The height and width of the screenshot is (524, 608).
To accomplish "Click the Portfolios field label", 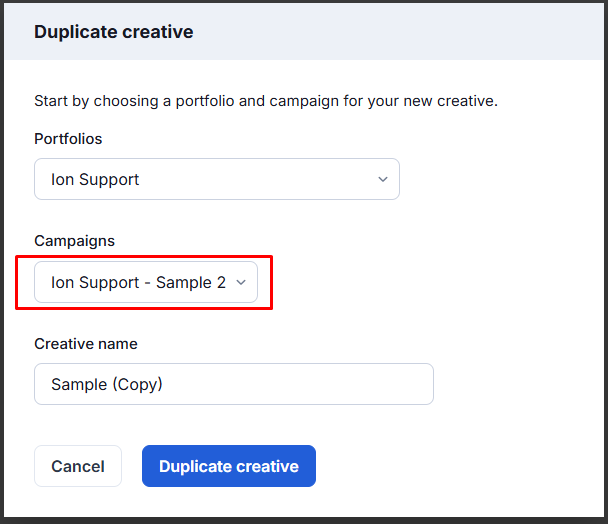I will click(x=68, y=139).
